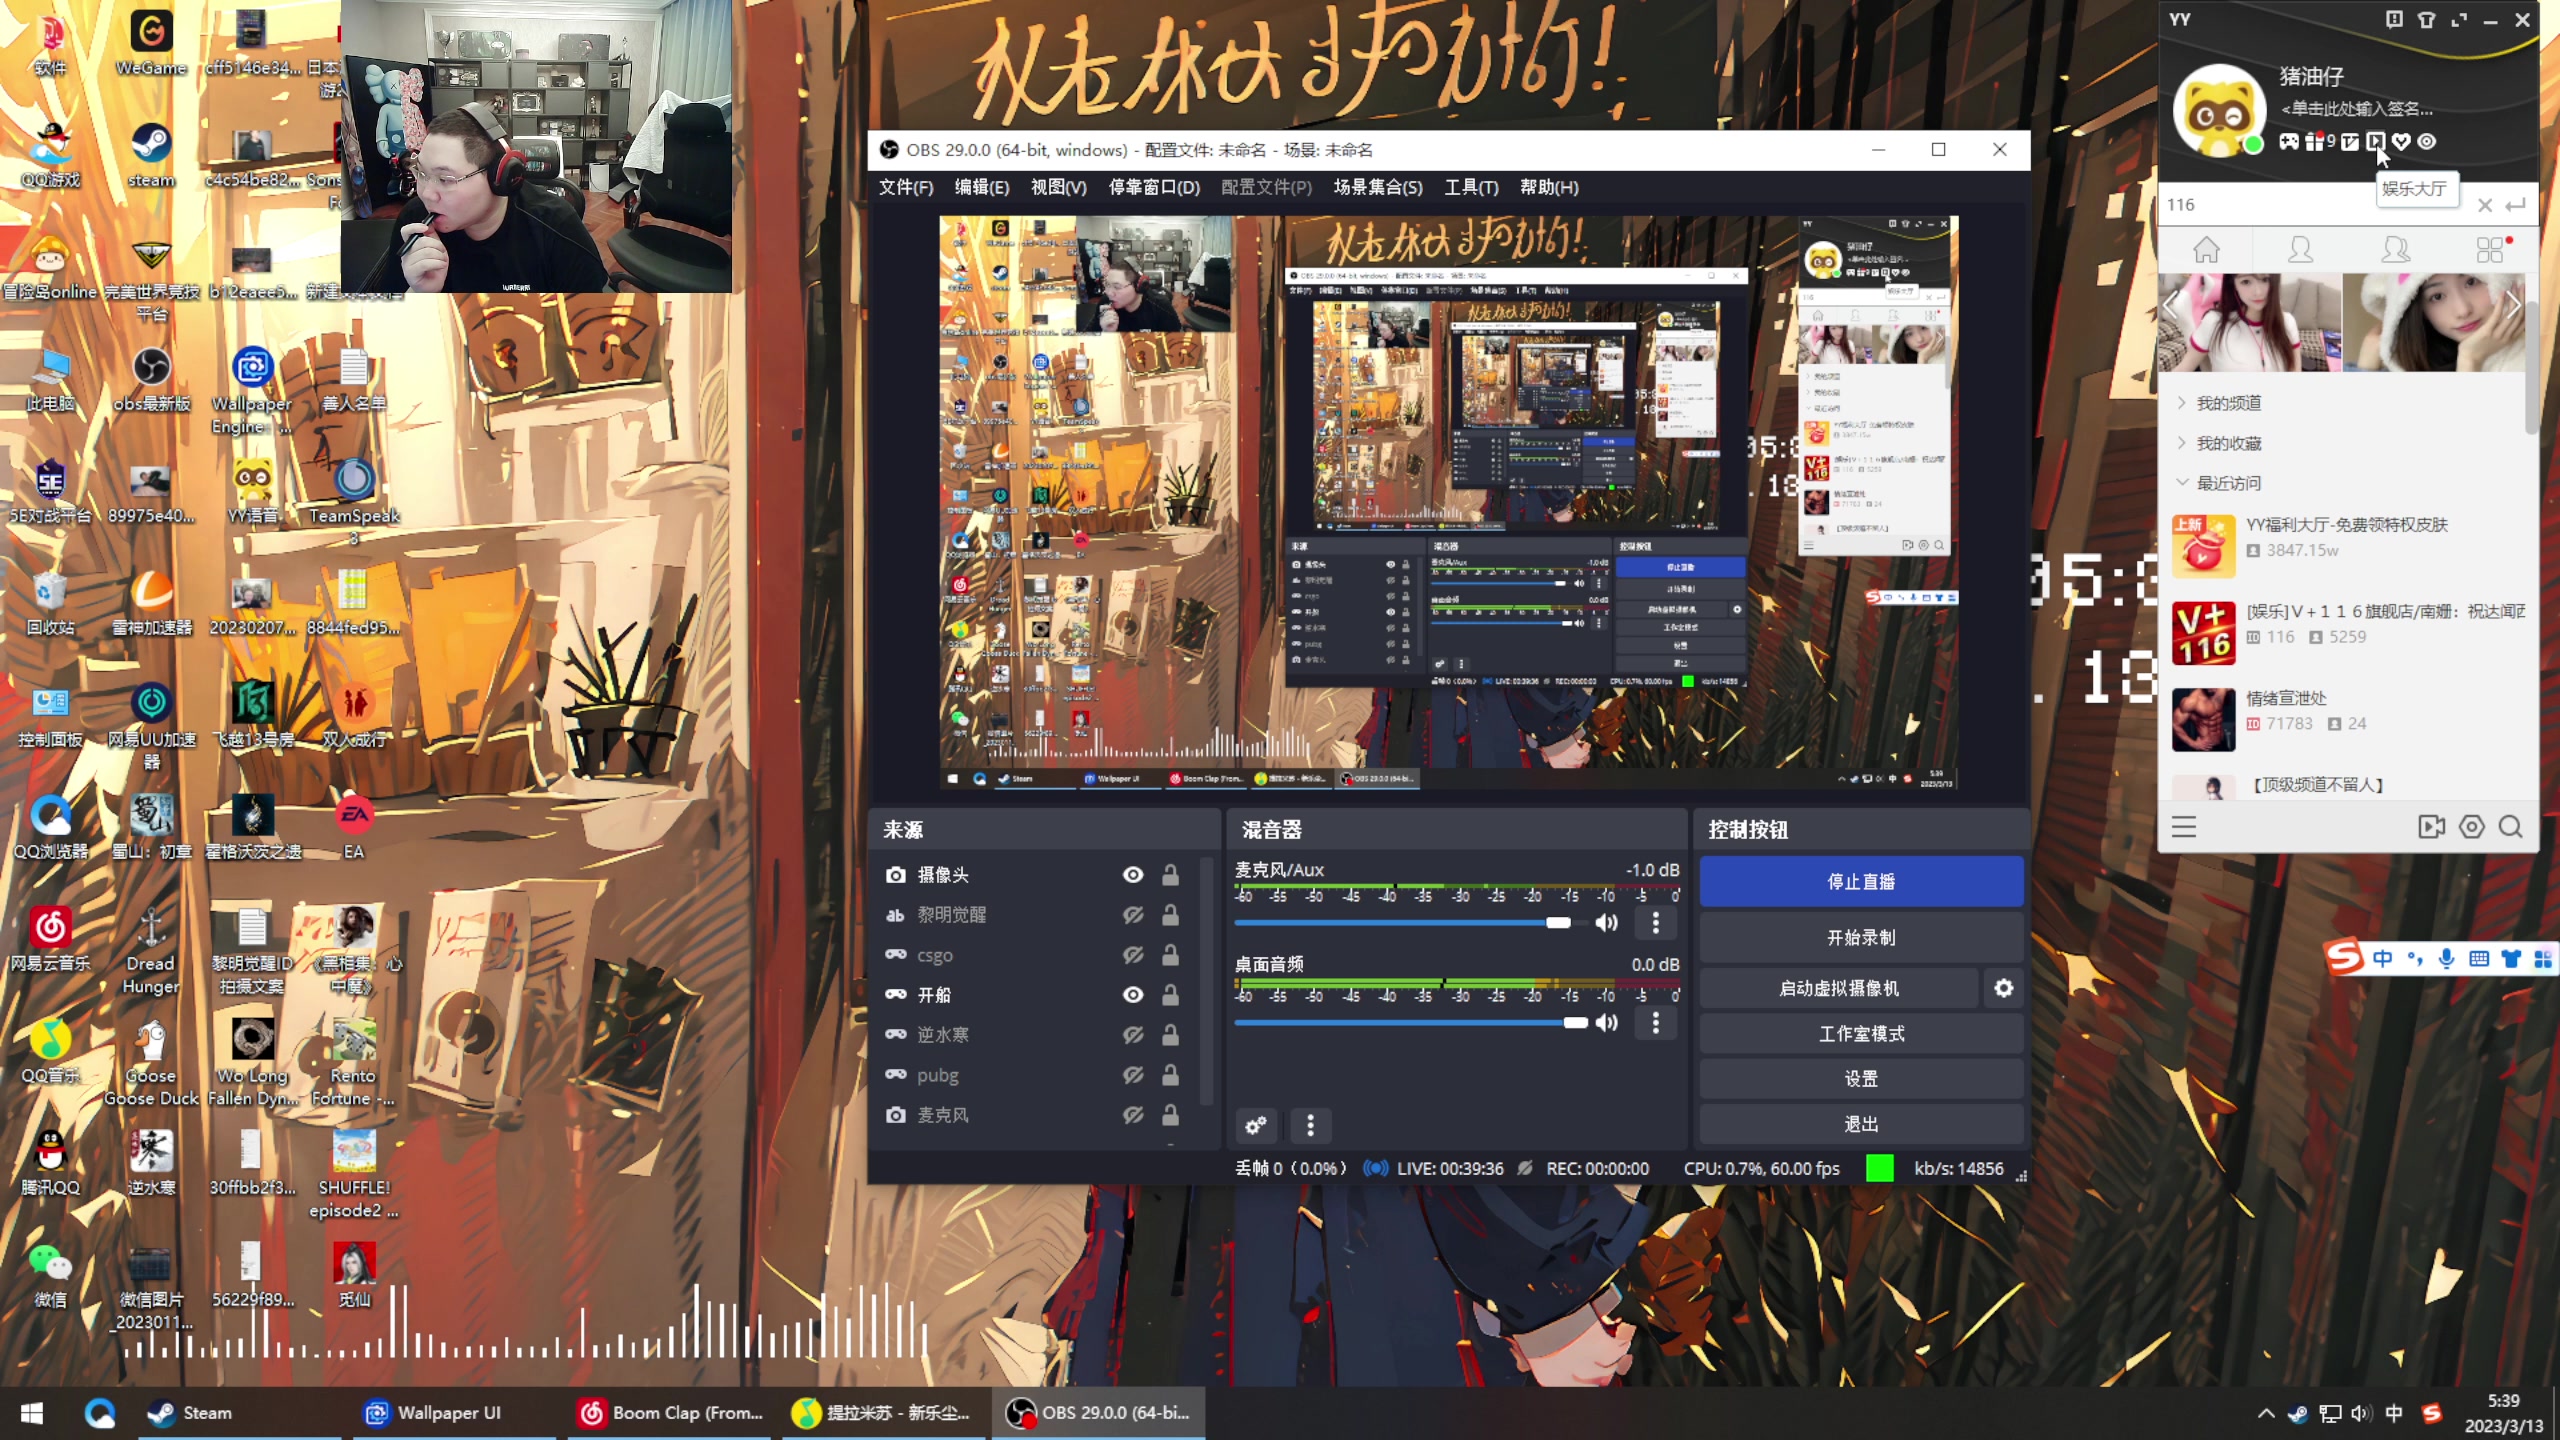2560x1440 pixels.
Task: Show the csgo source in OBS
Action: [x=1133, y=954]
